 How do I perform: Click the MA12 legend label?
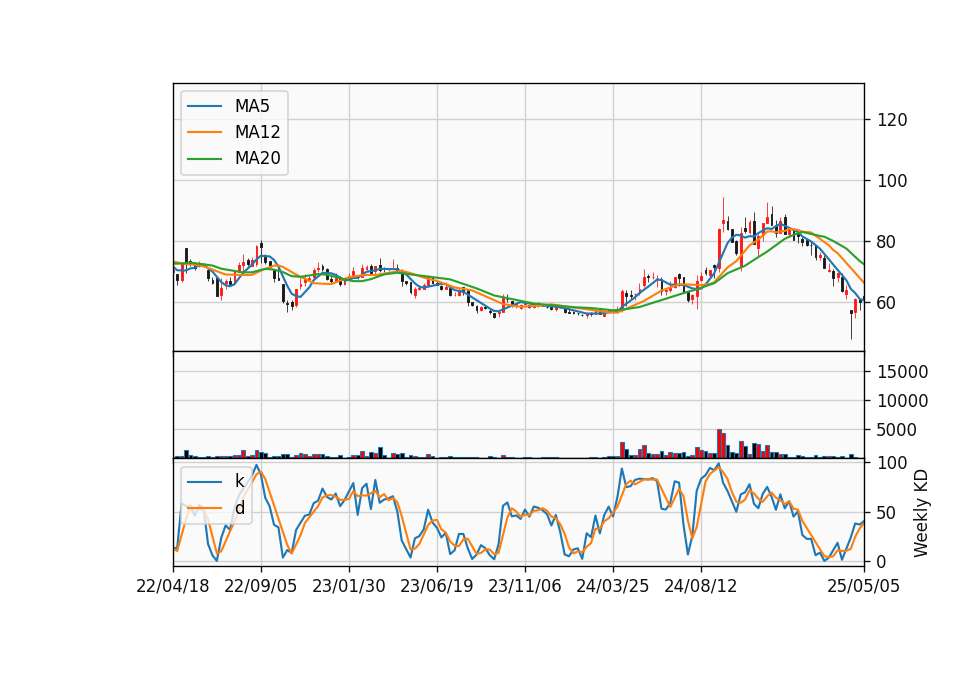coord(257,132)
